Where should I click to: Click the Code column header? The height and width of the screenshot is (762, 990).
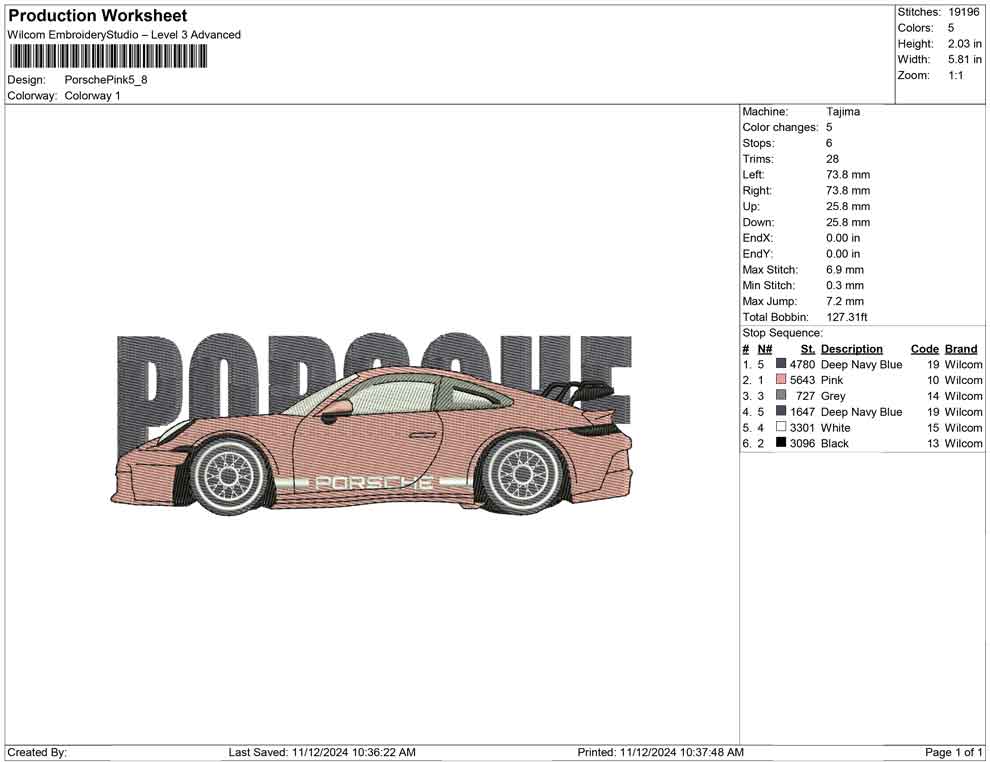point(923,348)
